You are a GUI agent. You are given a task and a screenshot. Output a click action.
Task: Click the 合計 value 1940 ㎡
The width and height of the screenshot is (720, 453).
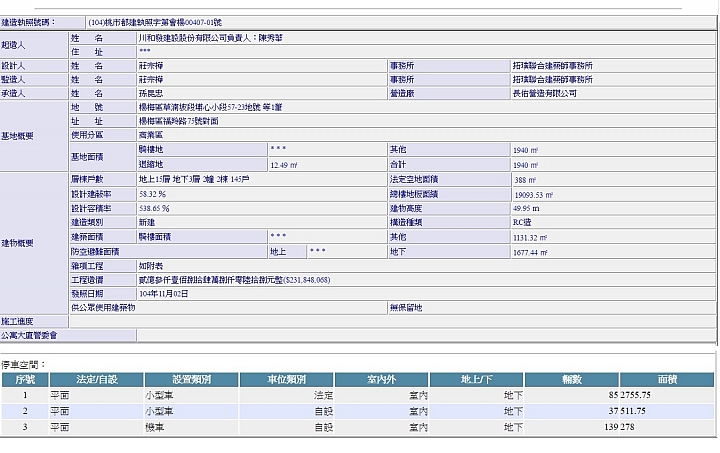click(526, 165)
